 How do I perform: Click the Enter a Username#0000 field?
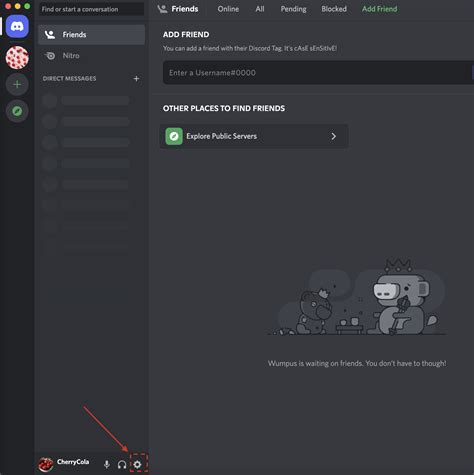click(x=317, y=73)
